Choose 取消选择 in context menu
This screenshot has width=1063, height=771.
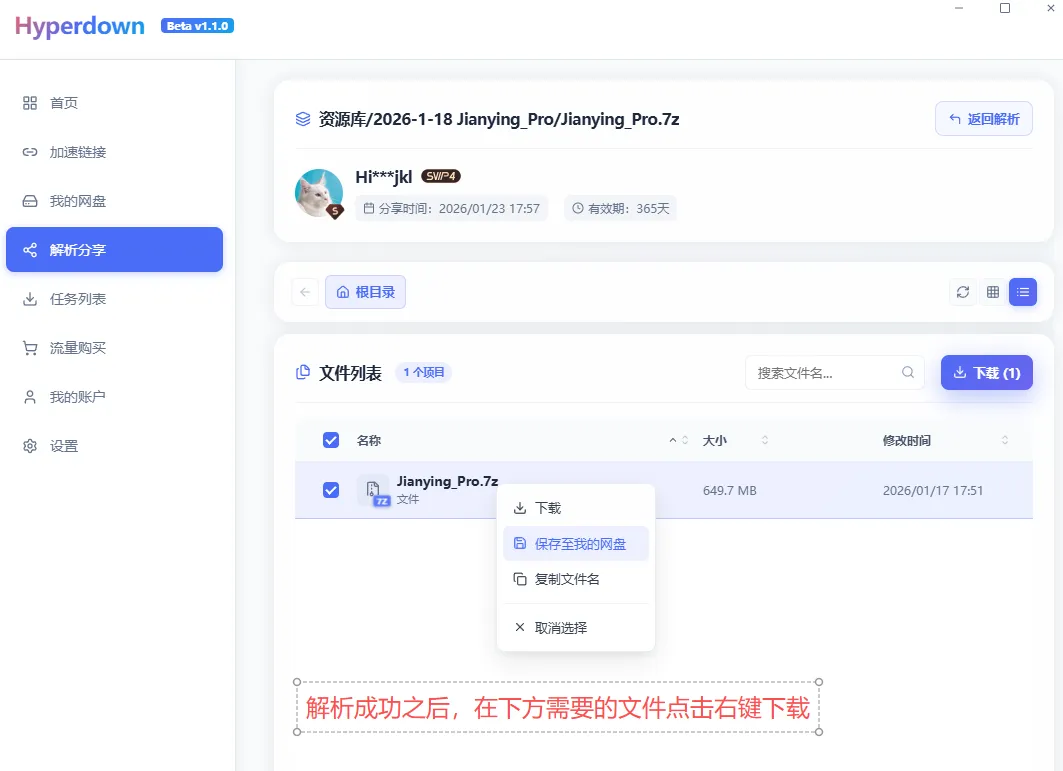point(576,628)
